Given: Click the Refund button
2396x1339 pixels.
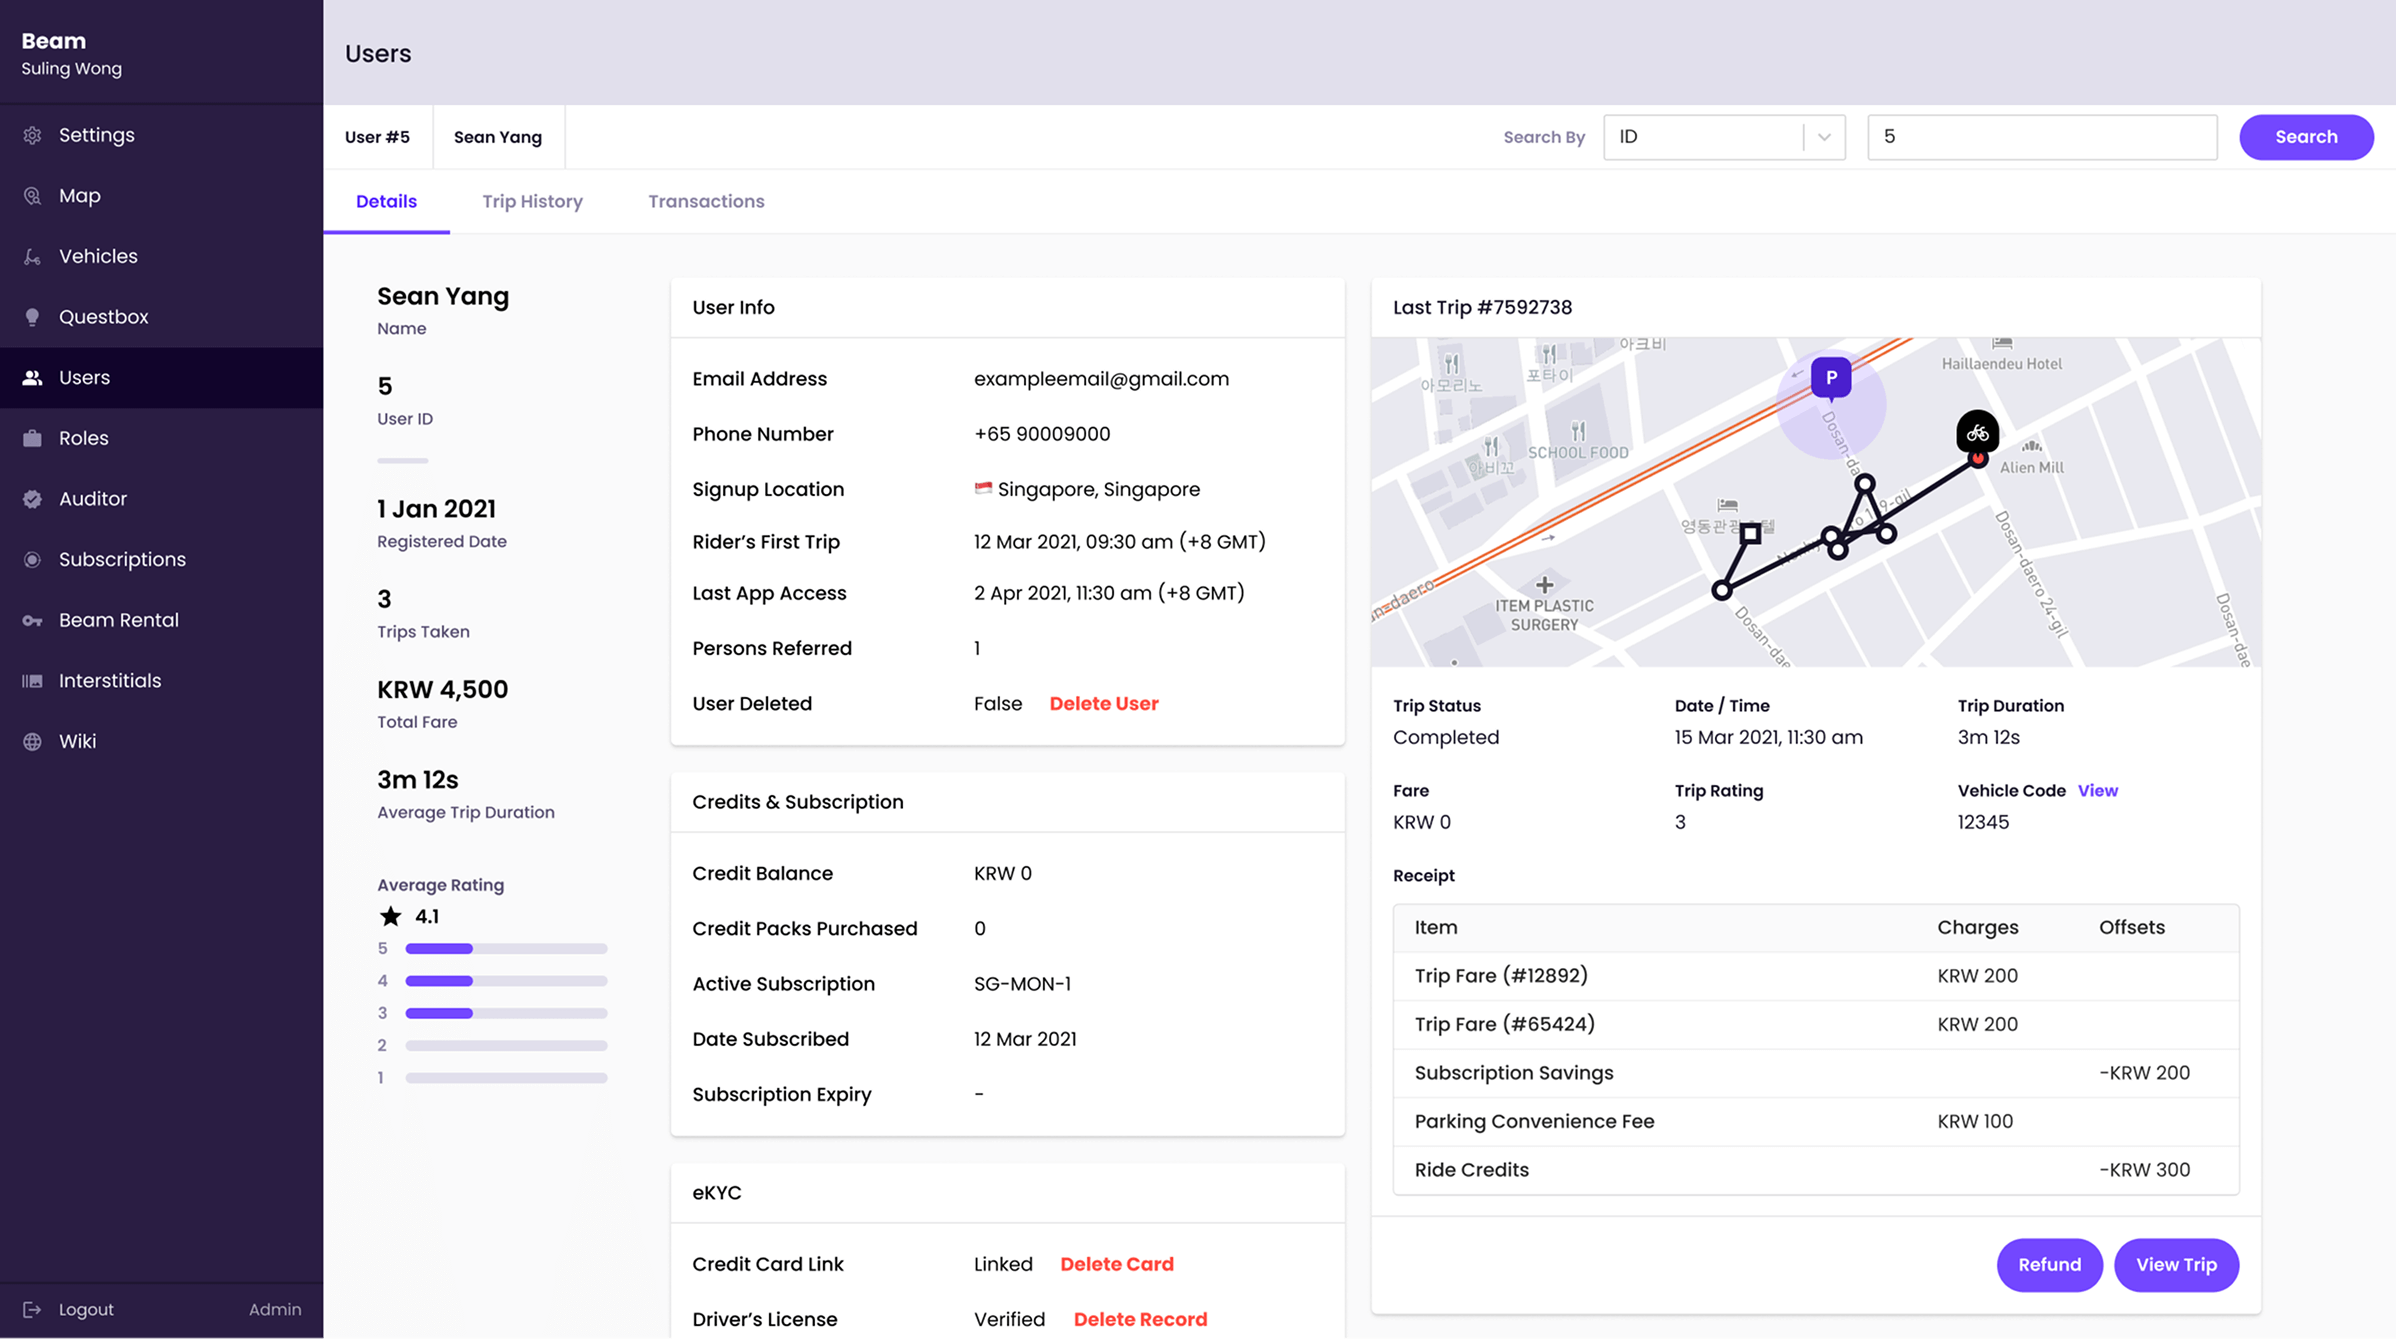Looking at the screenshot, I should [2049, 1265].
